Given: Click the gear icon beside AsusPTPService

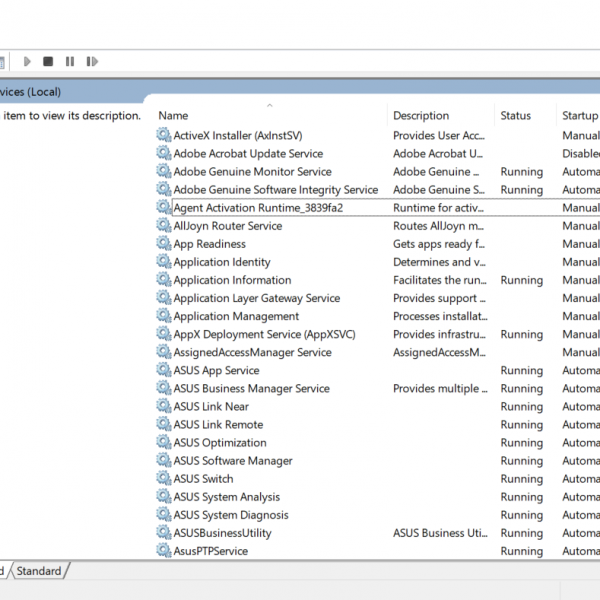Looking at the screenshot, I should click(x=164, y=551).
